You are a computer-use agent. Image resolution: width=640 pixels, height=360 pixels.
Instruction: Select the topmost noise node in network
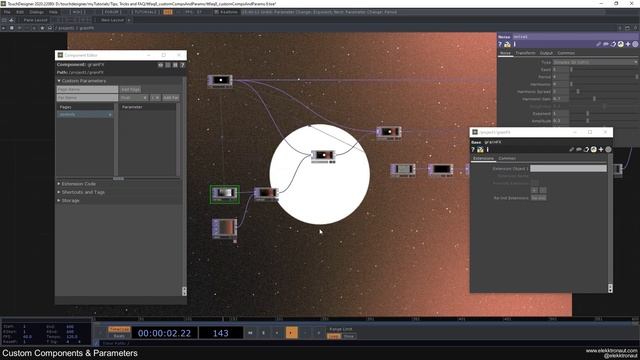[x=220, y=81]
